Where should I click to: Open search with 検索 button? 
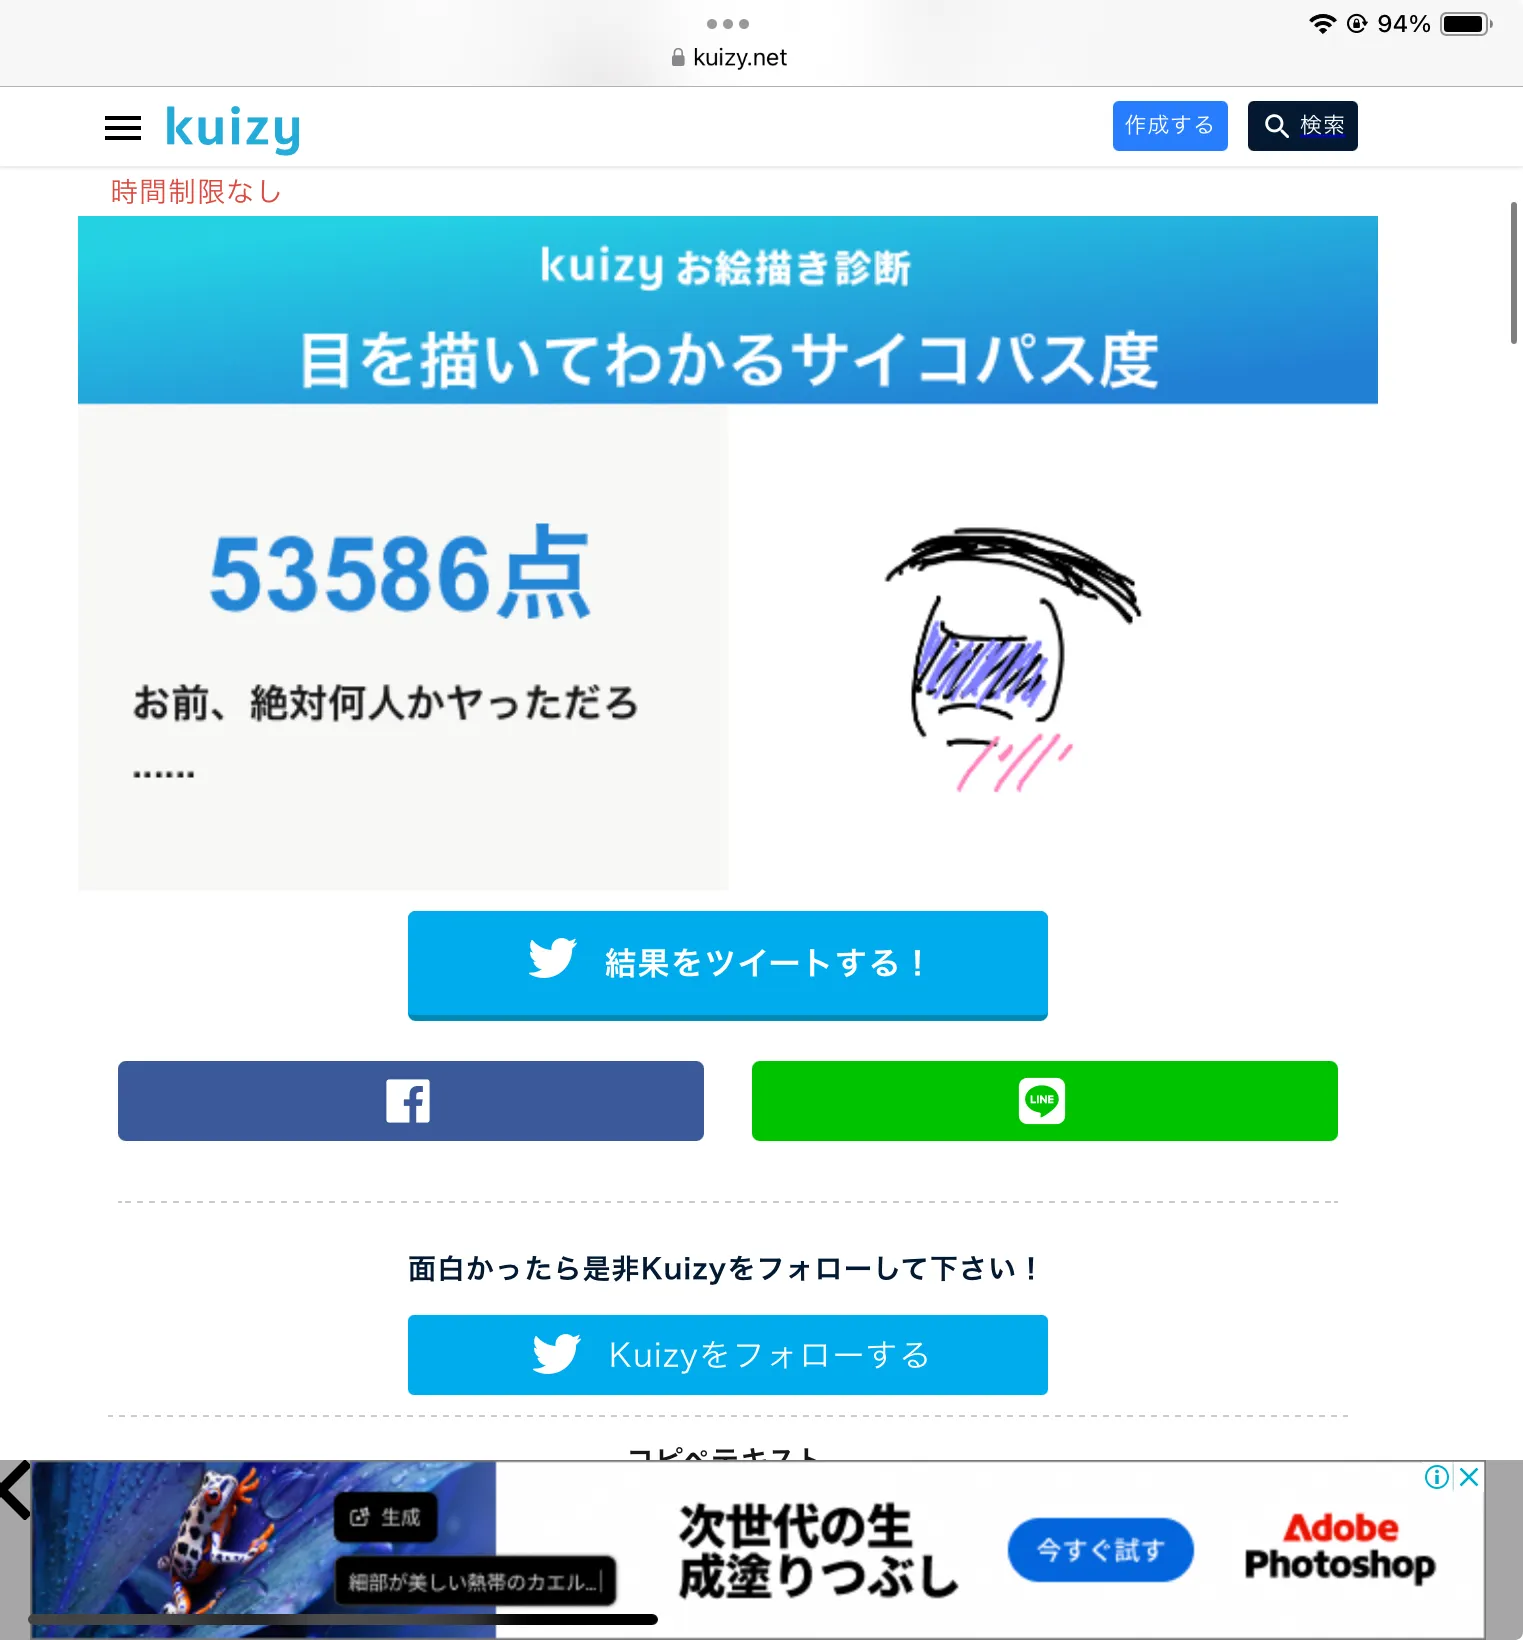(x=1302, y=126)
